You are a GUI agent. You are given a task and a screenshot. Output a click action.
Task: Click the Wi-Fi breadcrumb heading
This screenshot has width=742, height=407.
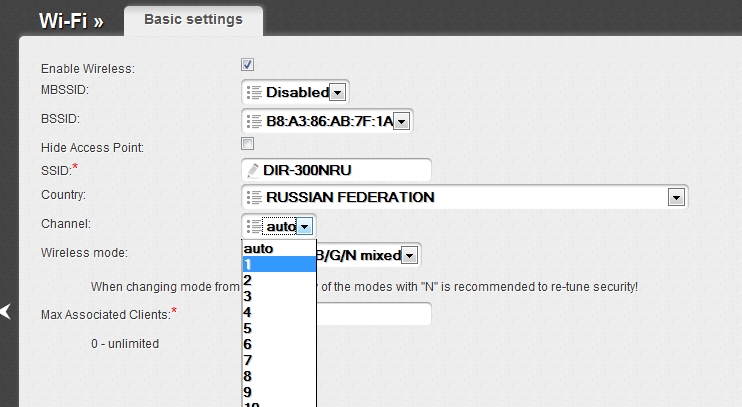(70, 21)
